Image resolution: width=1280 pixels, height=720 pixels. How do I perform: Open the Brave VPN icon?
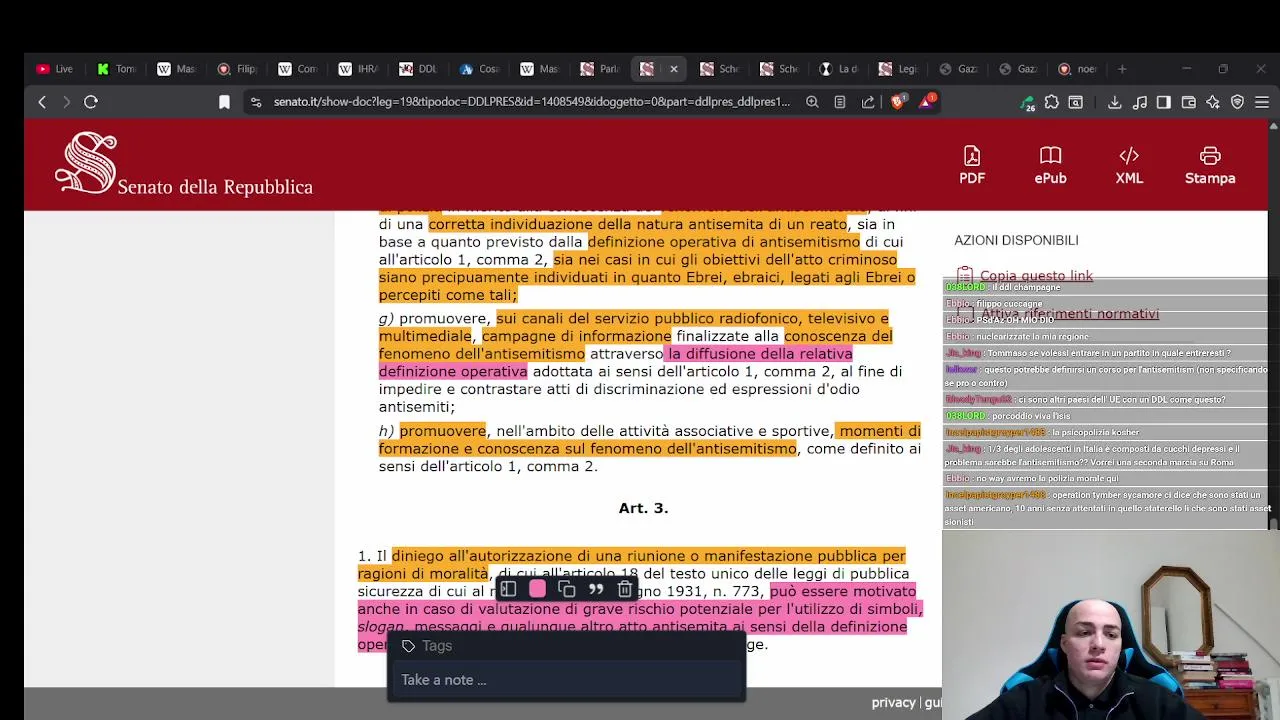pos(1237,101)
